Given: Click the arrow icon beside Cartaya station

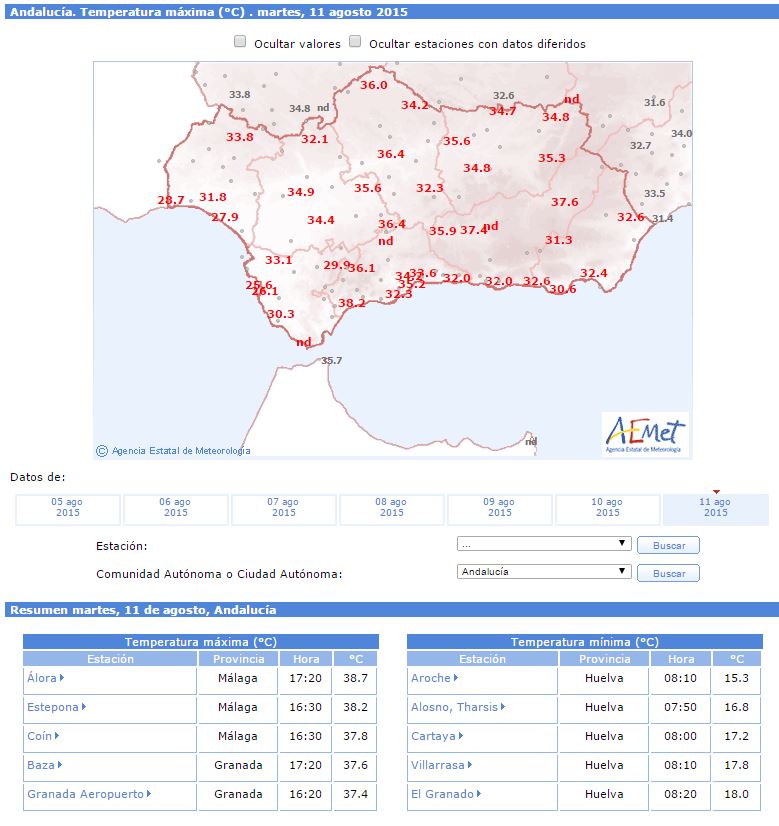Looking at the screenshot, I should click(x=461, y=737).
